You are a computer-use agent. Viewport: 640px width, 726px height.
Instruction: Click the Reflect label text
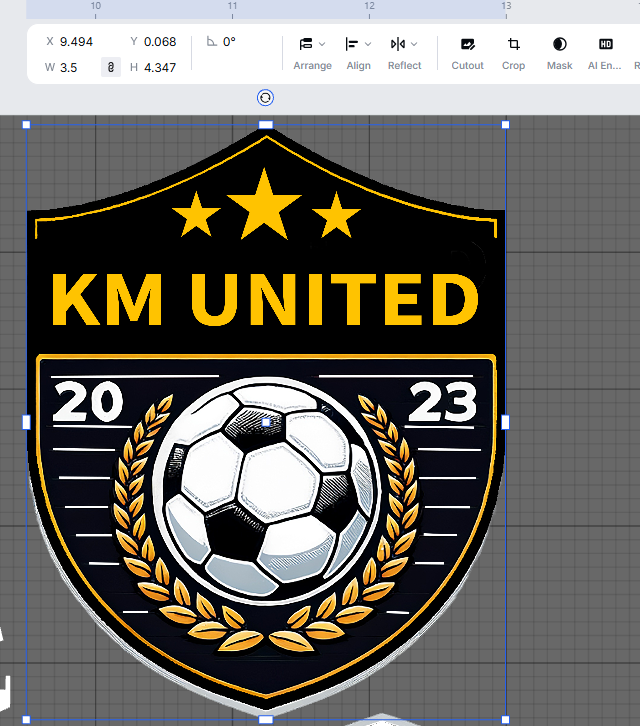pyautogui.click(x=404, y=66)
